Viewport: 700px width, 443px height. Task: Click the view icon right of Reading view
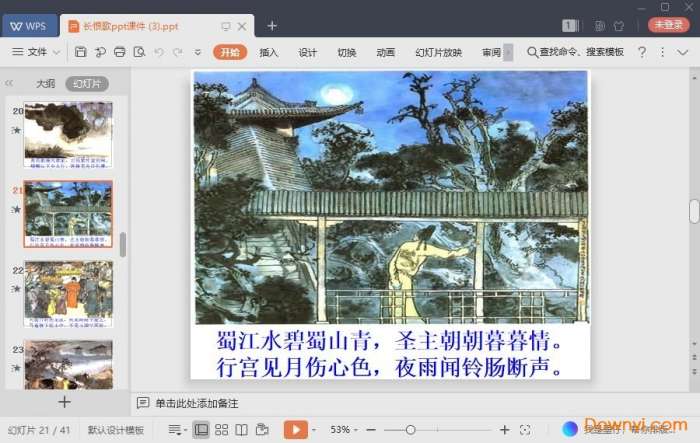pos(262,430)
